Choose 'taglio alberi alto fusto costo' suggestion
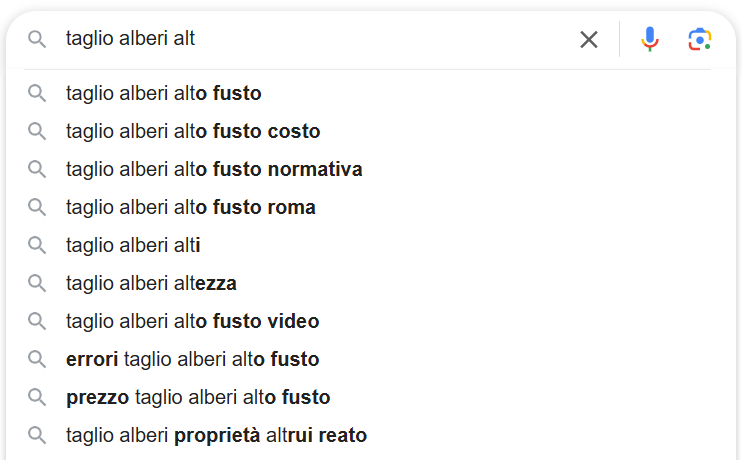 click(x=193, y=132)
